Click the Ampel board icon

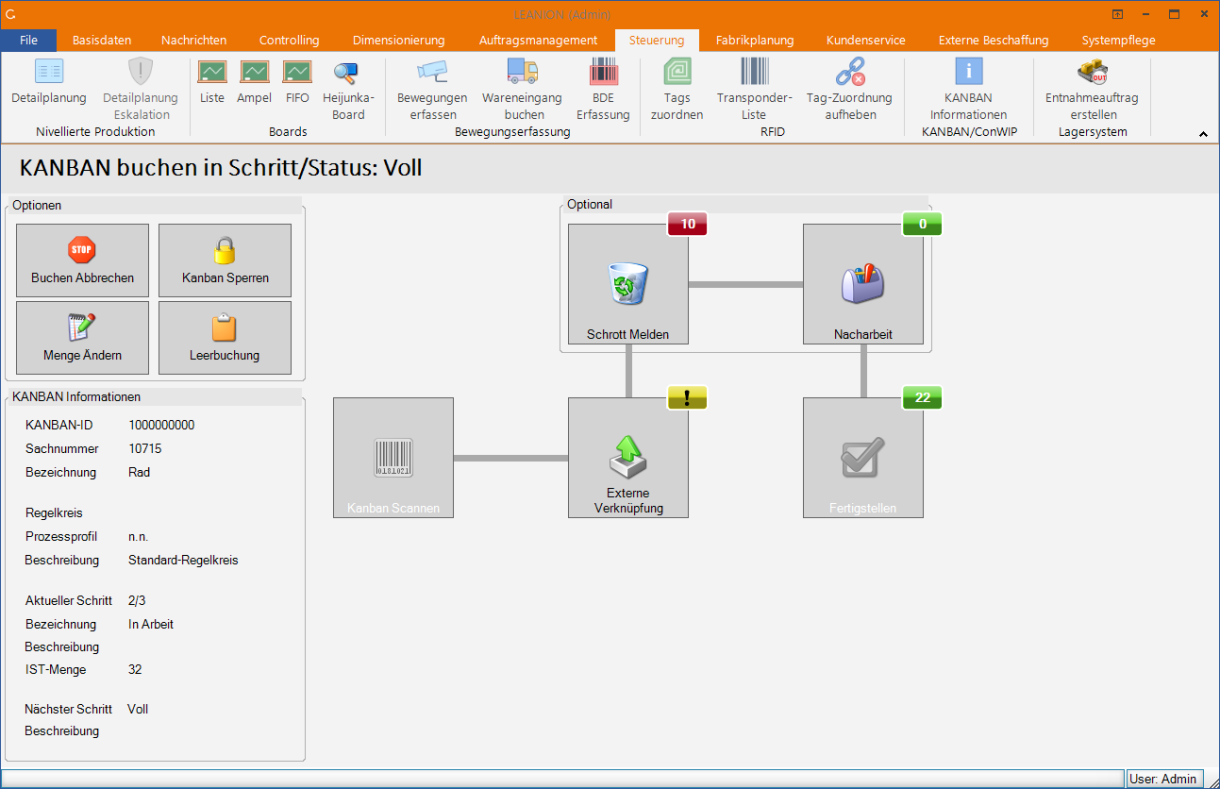[254, 73]
